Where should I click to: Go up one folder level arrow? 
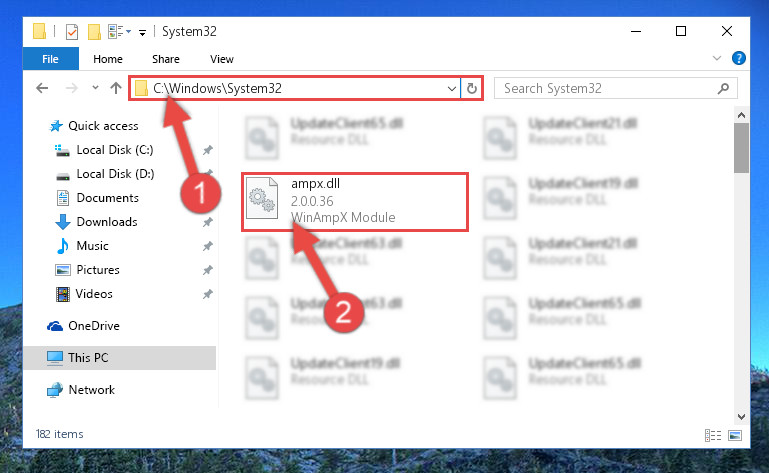[x=116, y=88]
